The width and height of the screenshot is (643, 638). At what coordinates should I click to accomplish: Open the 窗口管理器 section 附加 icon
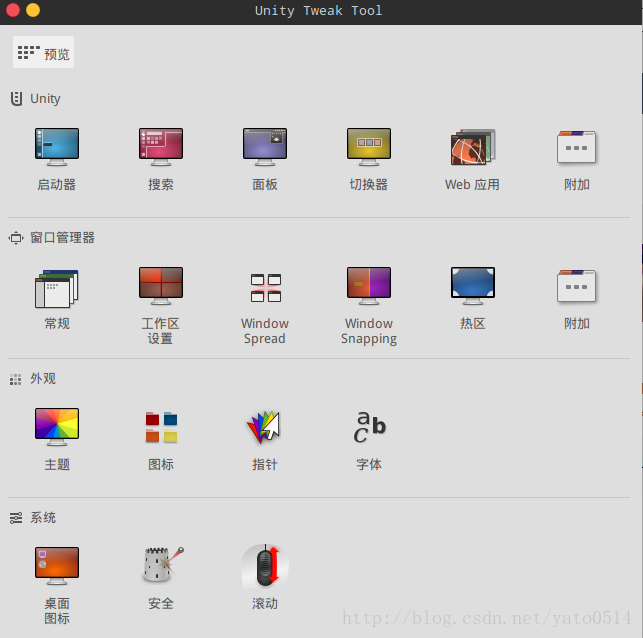[577, 286]
